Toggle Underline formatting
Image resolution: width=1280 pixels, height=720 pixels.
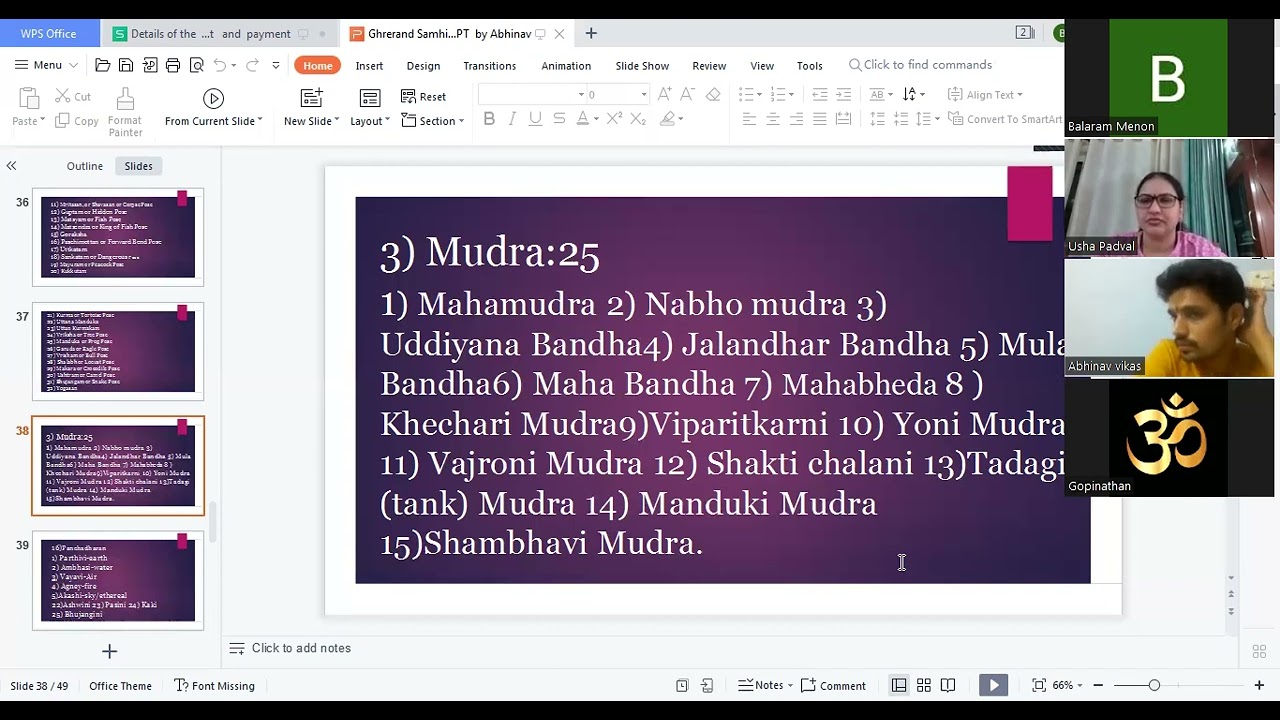535,119
